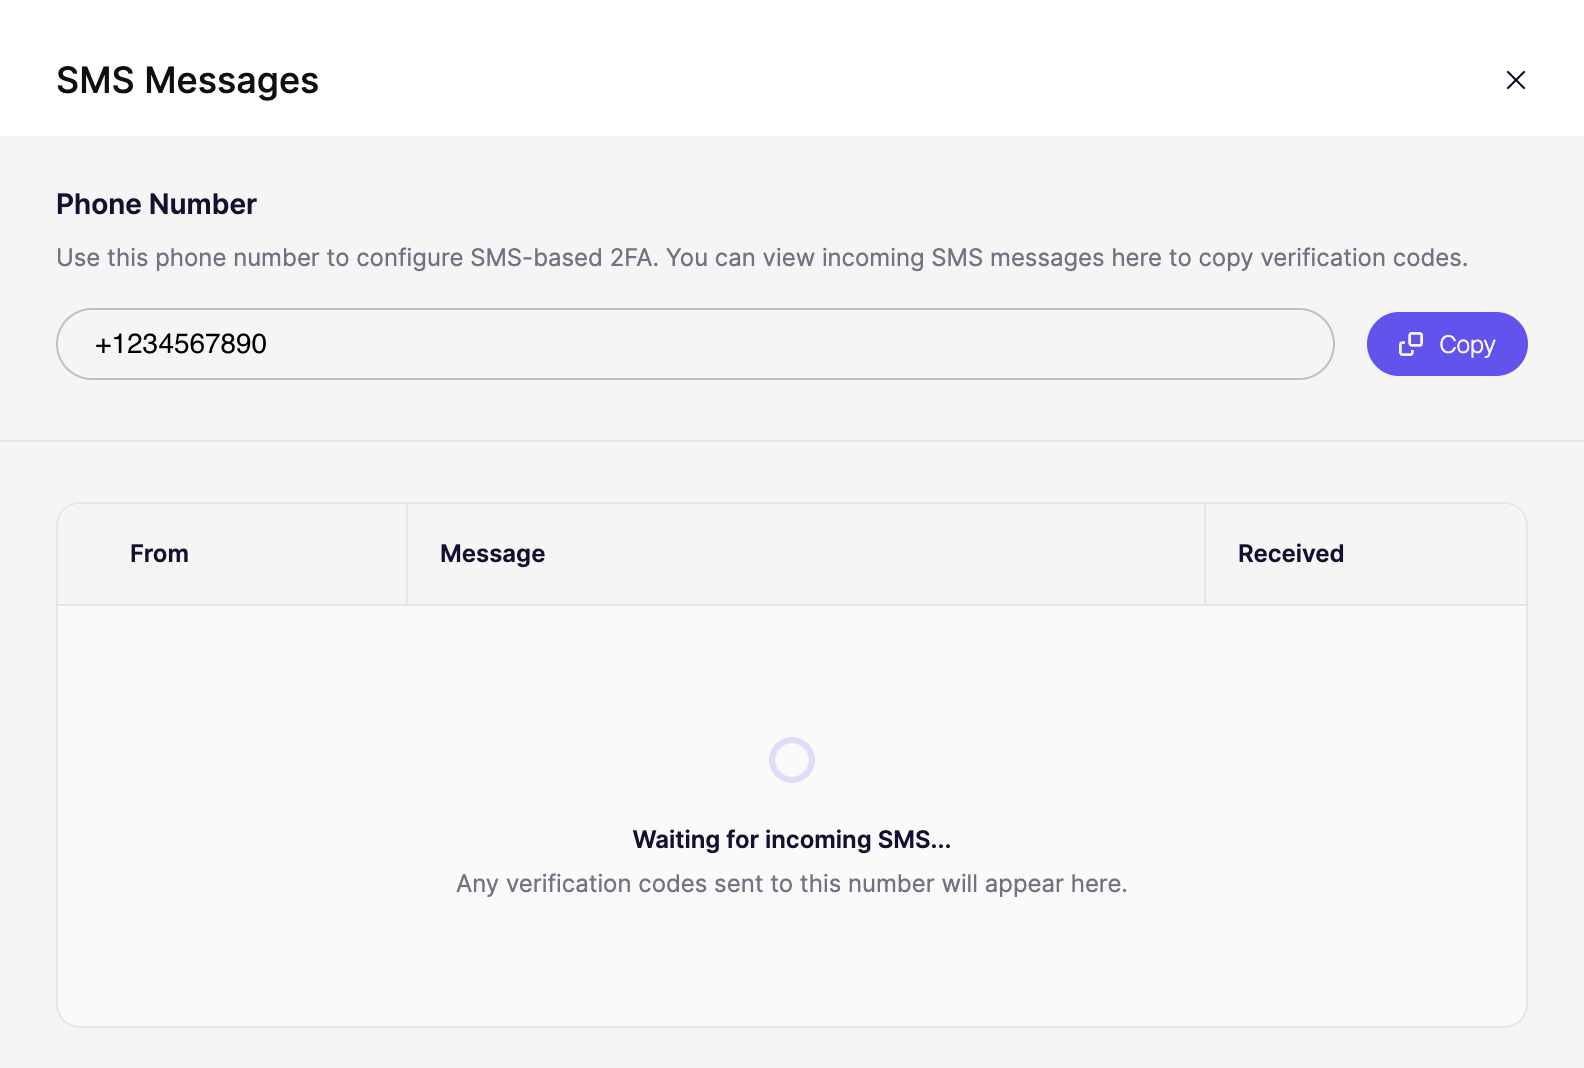The image size is (1584, 1068).
Task: Click the duplicate icon inside Copy button
Action: 1410,344
